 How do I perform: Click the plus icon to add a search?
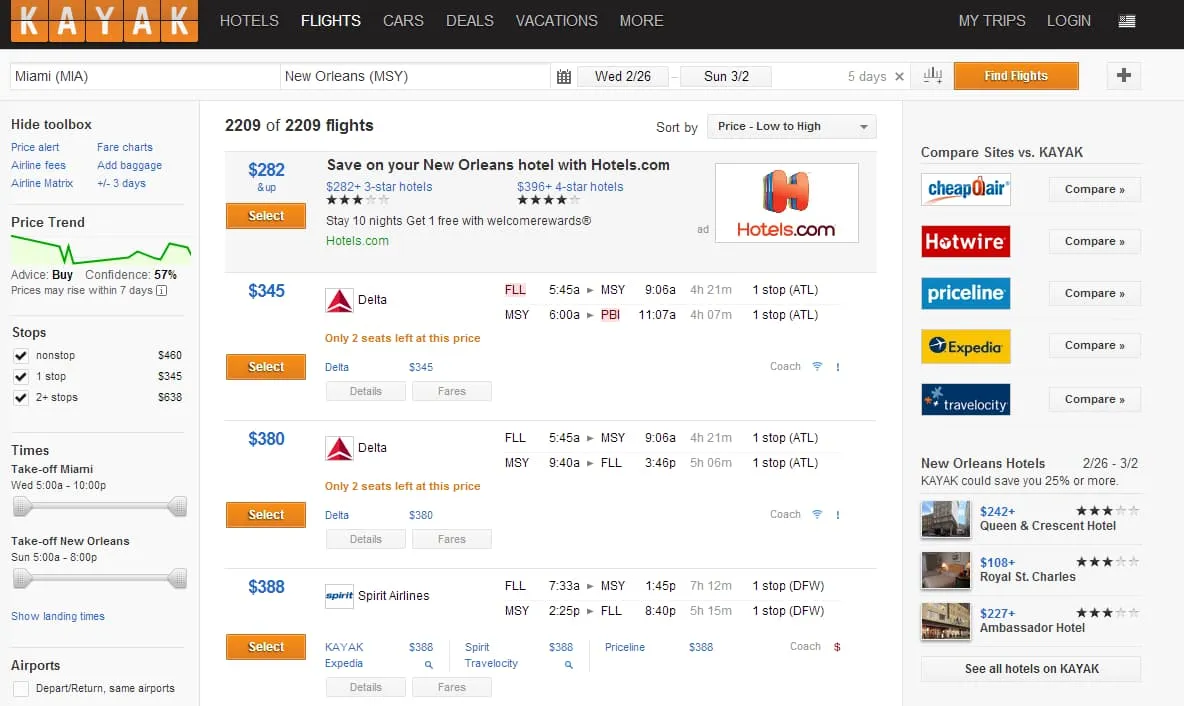[x=1123, y=75]
